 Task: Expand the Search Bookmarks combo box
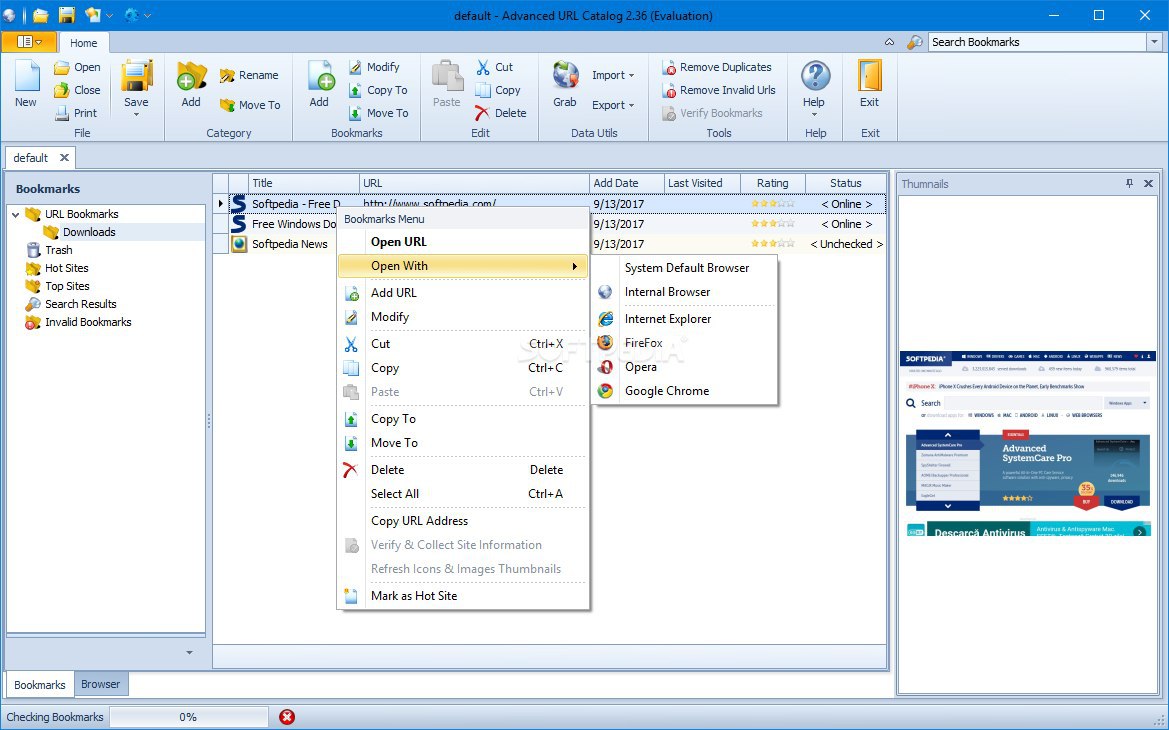point(1153,42)
